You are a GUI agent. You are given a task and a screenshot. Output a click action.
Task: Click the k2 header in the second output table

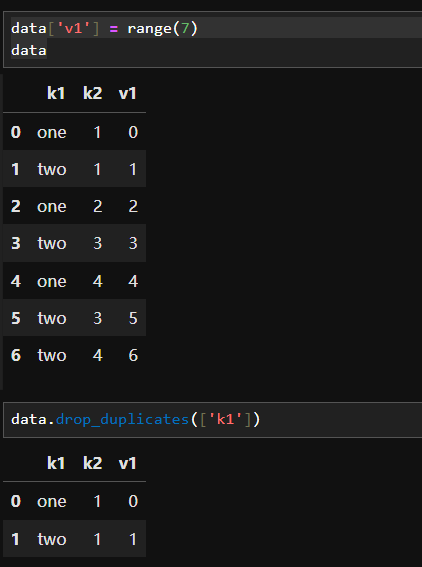coord(93,463)
